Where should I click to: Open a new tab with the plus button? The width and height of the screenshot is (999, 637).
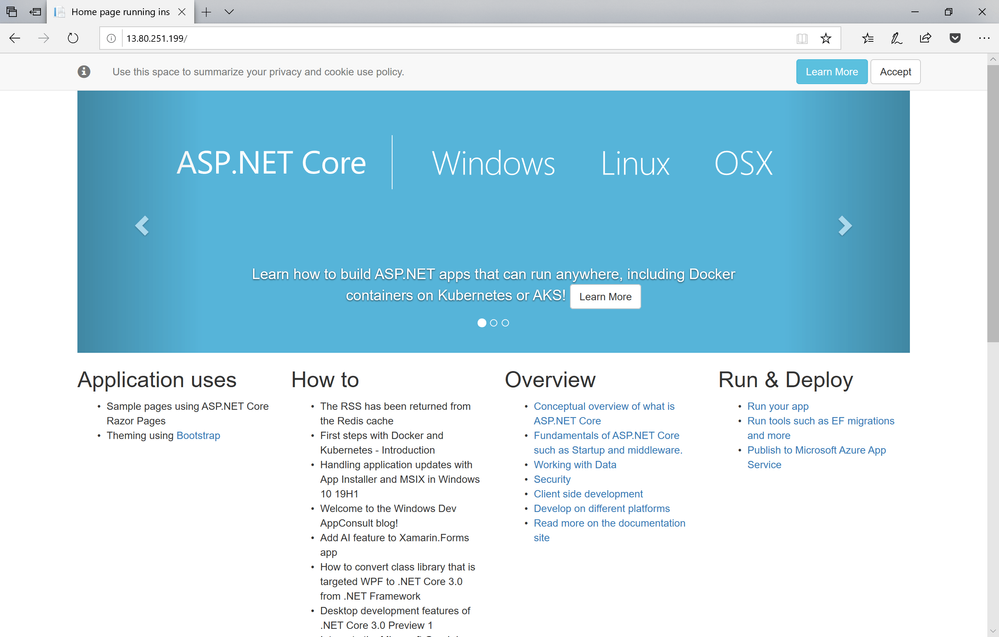206,11
